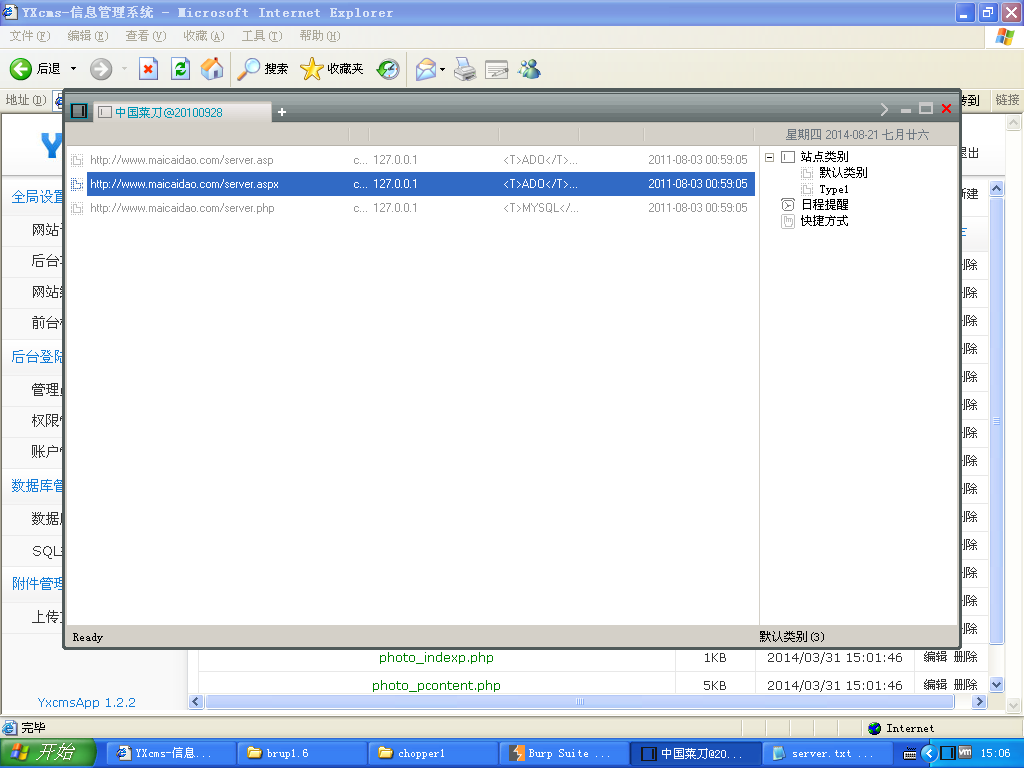Click the IE Refresh icon

(x=180, y=69)
